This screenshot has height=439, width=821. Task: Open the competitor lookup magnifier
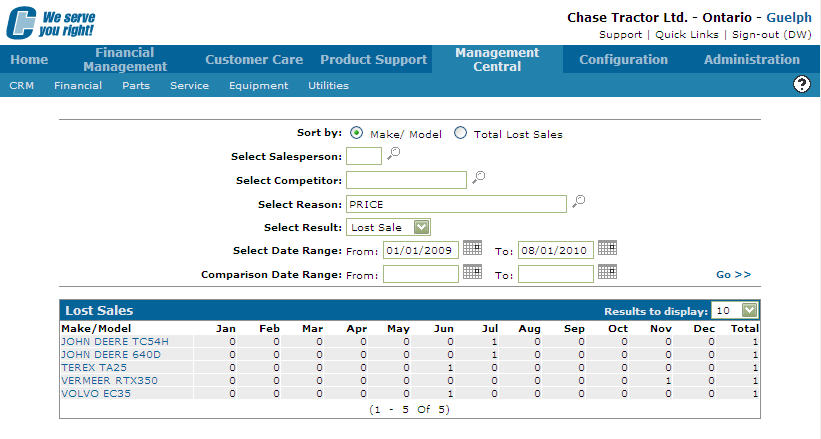click(478, 178)
